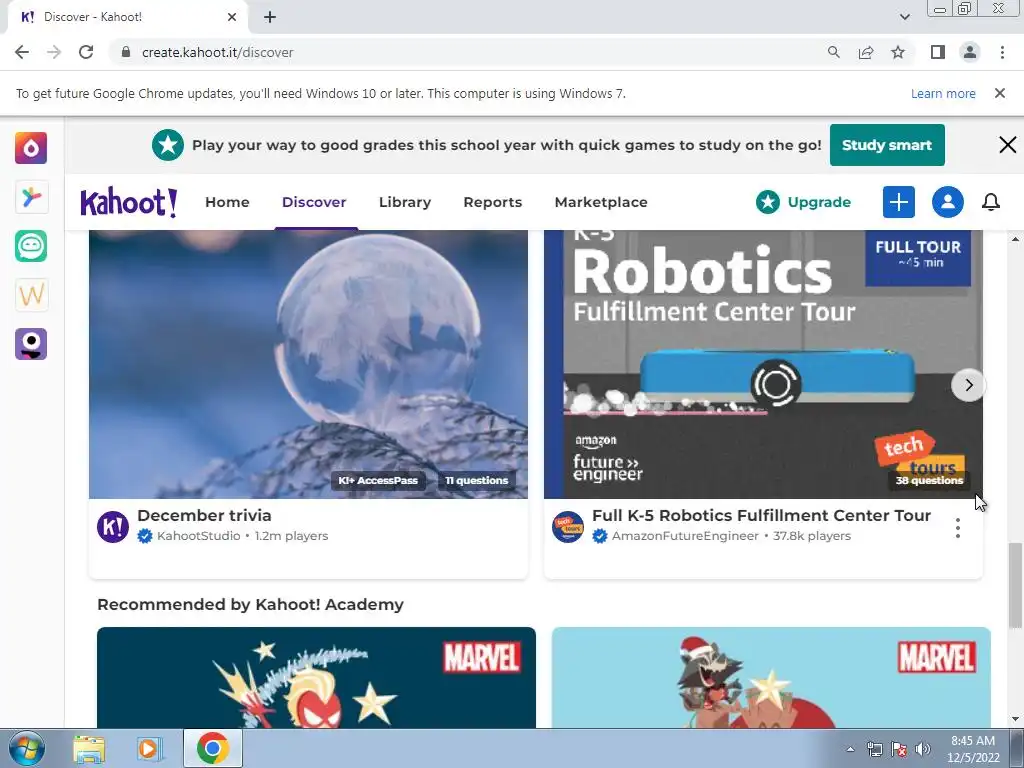1024x768 pixels.
Task: Open the volume speaker tray icon
Action: [923, 749]
